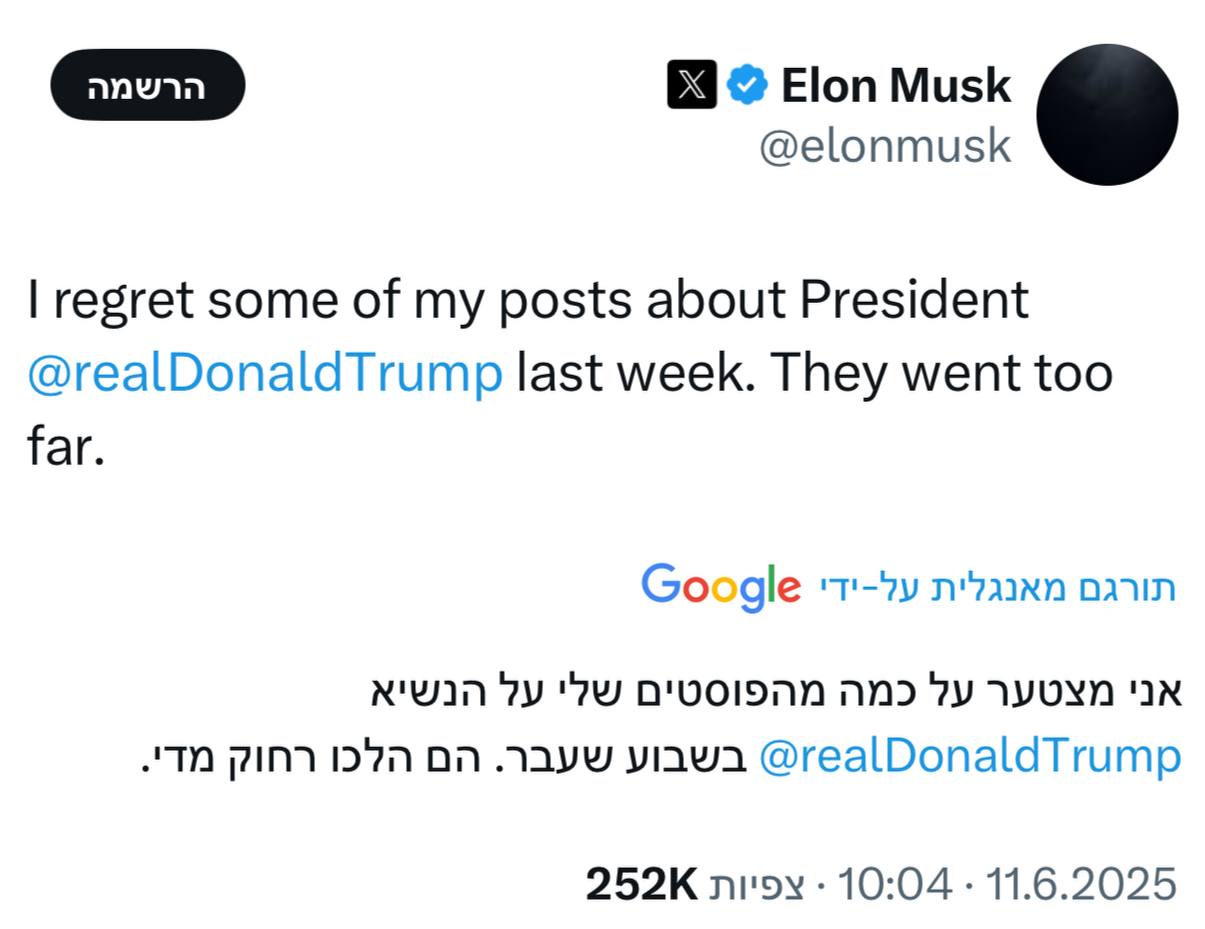
Task: Click the @elonmusk handle
Action: 885,147
